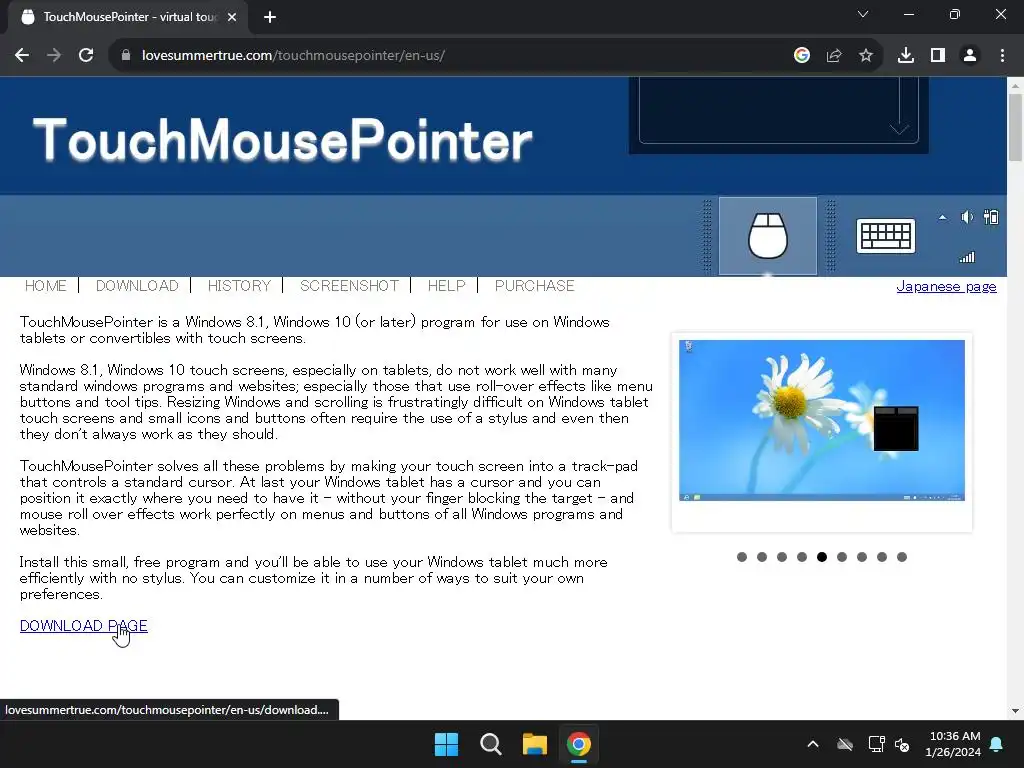The width and height of the screenshot is (1024, 768).
Task: Open a new tab with plus button
Action: (x=270, y=17)
